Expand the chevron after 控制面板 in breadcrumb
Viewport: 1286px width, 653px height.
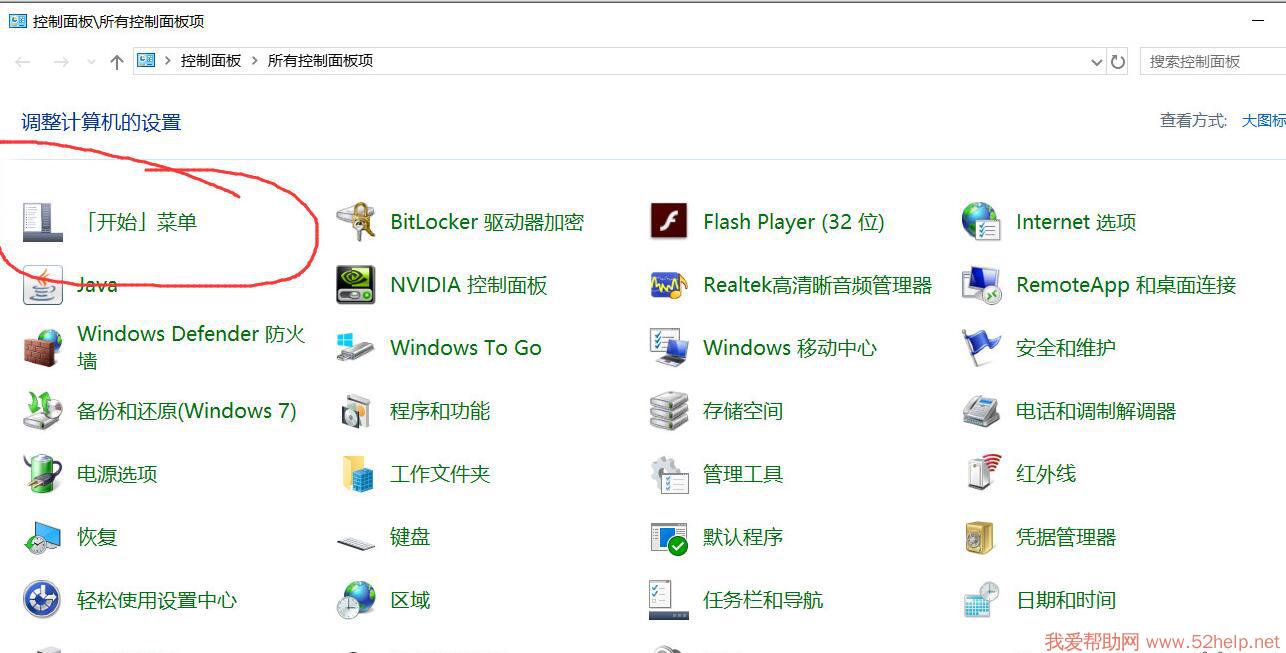pyautogui.click(x=254, y=61)
